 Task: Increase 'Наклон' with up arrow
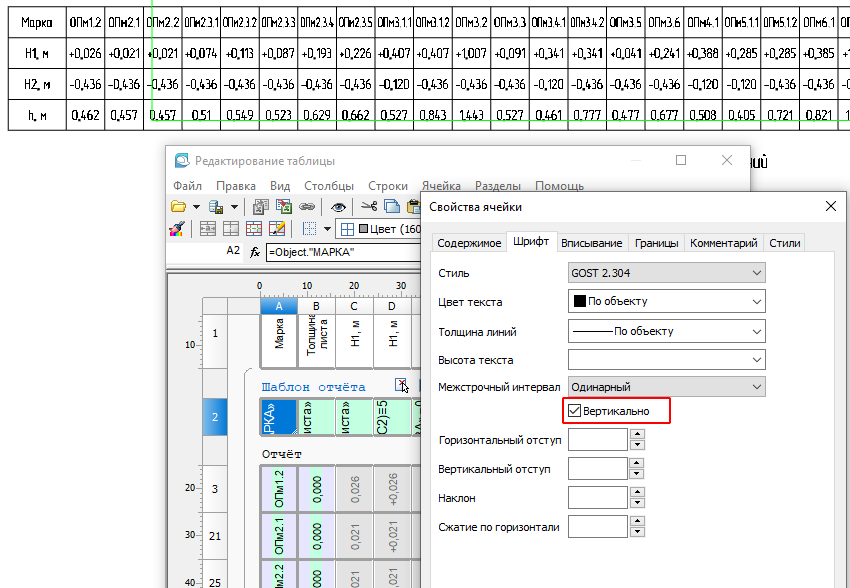(x=638, y=492)
